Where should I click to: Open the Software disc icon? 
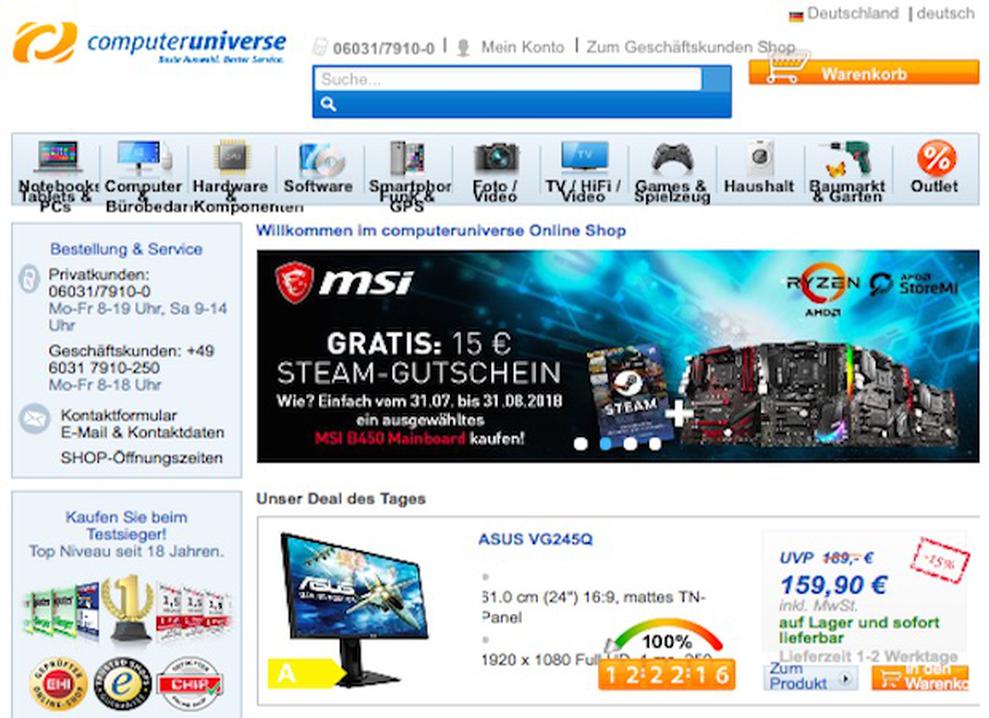pyautogui.click(x=321, y=158)
